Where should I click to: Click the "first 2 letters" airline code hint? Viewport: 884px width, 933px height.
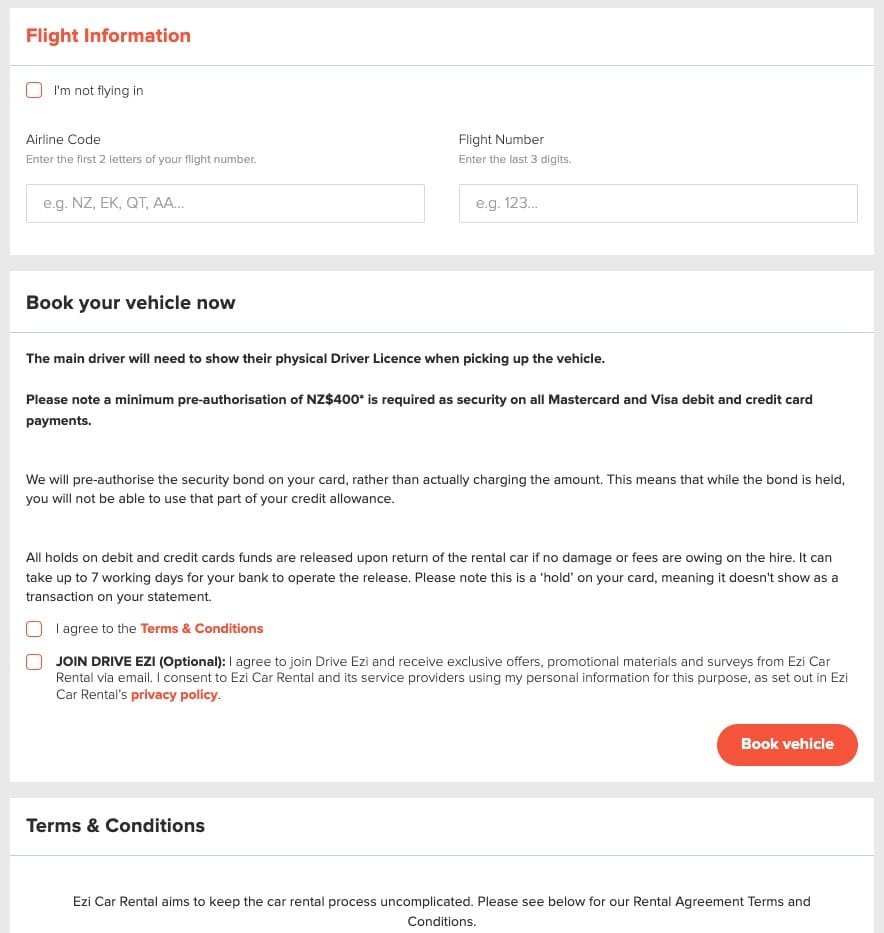pos(141,160)
